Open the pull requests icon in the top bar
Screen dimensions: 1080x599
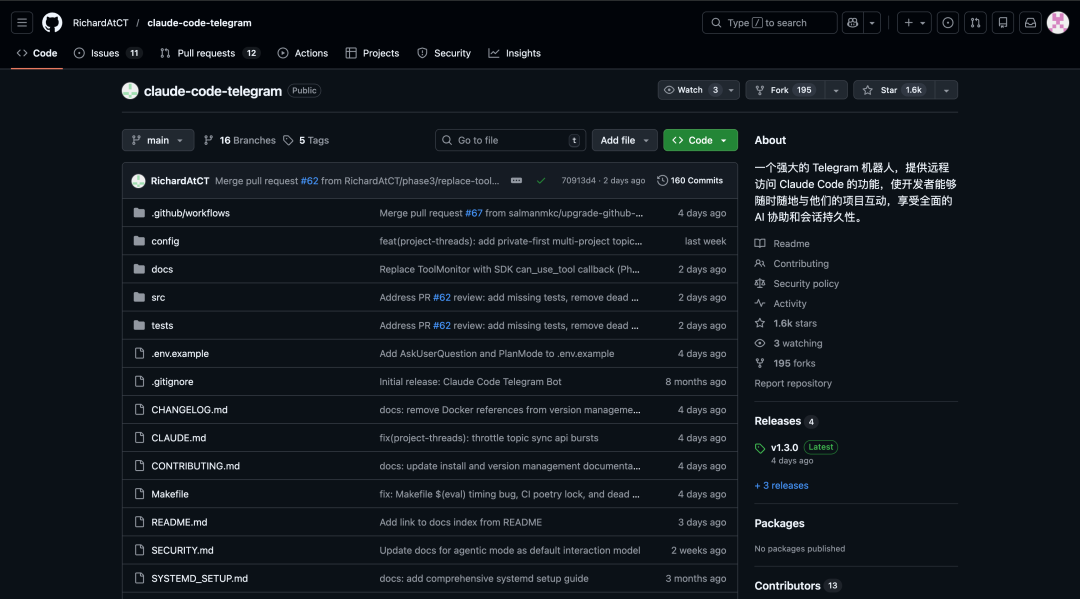[x=975, y=23]
